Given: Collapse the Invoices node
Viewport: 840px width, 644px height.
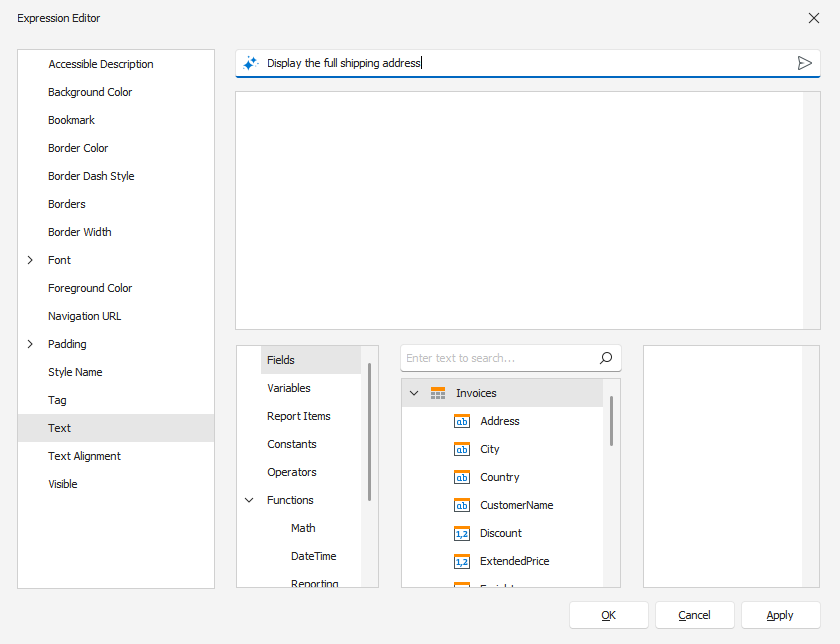Looking at the screenshot, I should [413, 393].
